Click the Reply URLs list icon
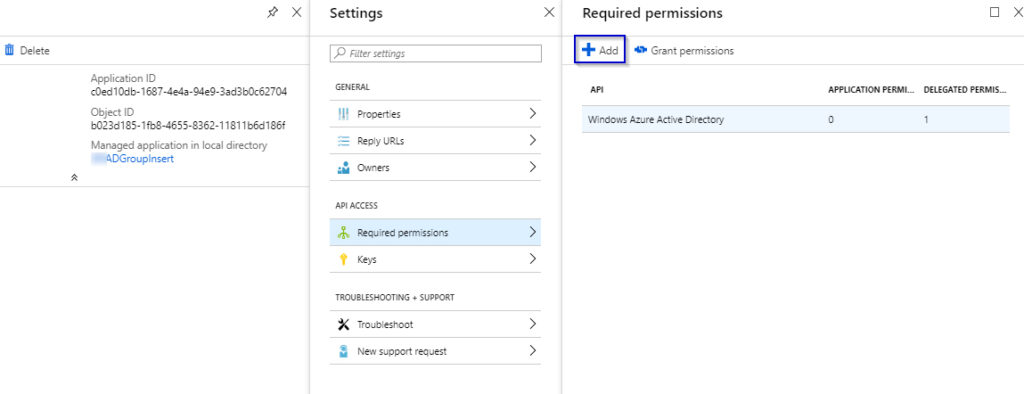This screenshot has width=1024, height=394. coord(344,140)
